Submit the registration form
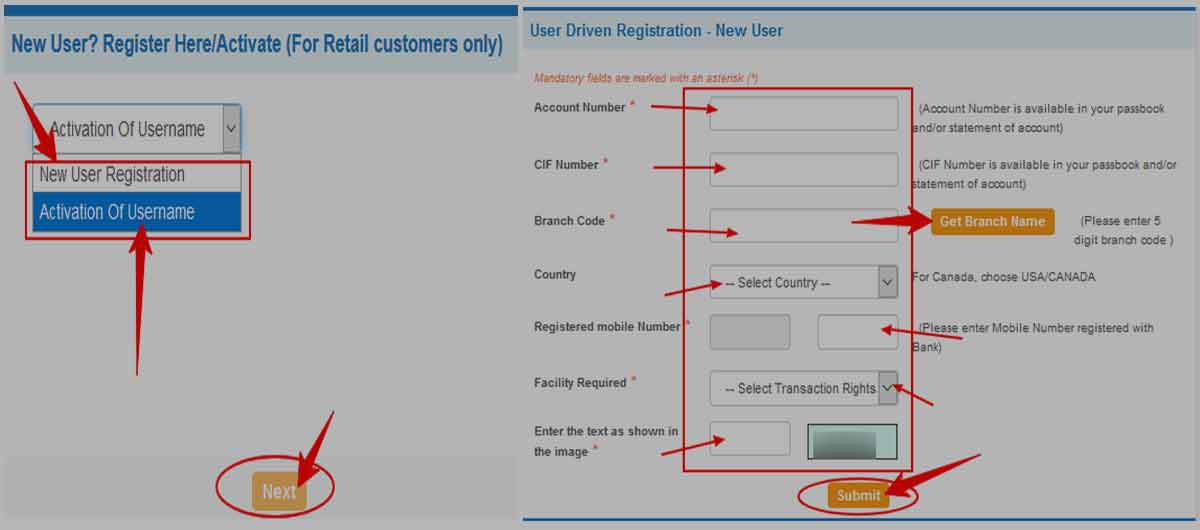Image resolution: width=1200 pixels, height=530 pixels. [858, 495]
